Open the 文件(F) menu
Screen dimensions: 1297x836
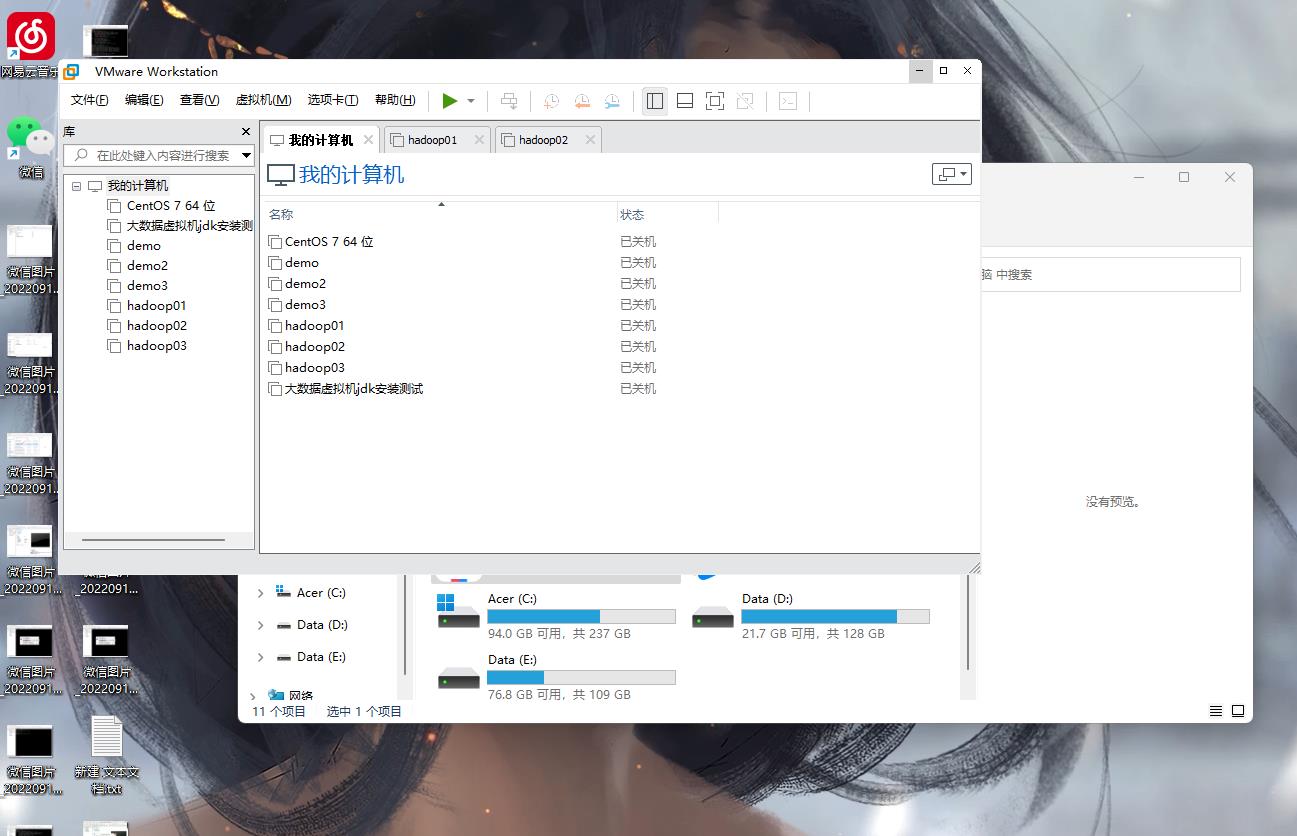tap(90, 100)
